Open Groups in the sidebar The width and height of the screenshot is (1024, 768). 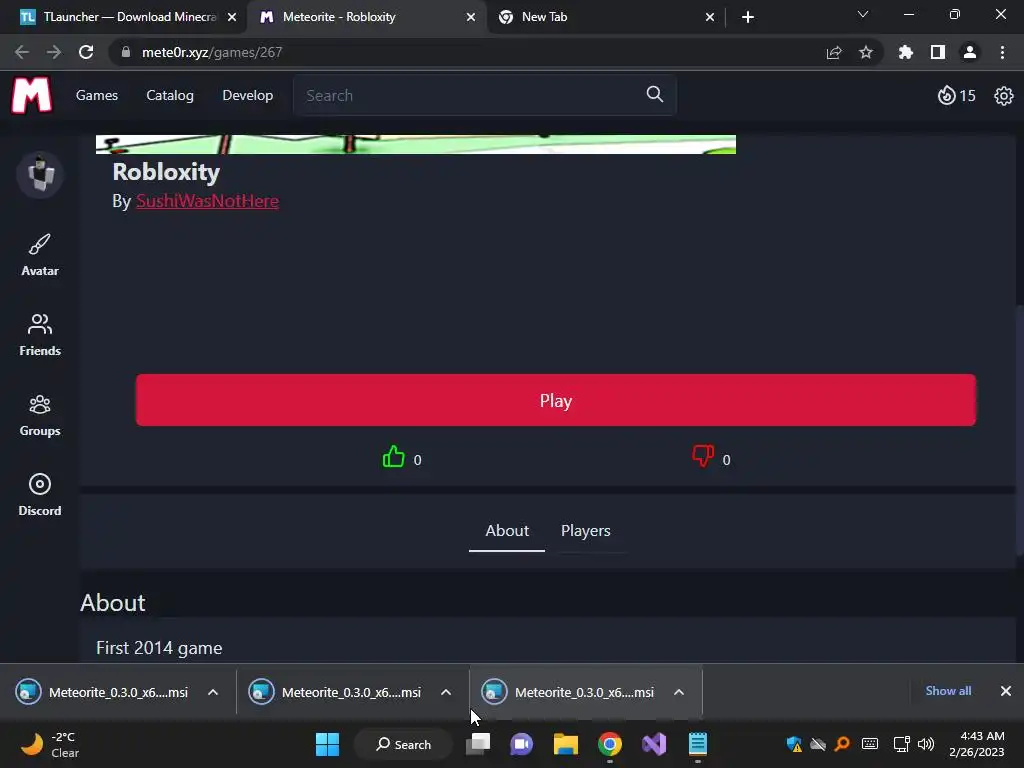tap(40, 415)
